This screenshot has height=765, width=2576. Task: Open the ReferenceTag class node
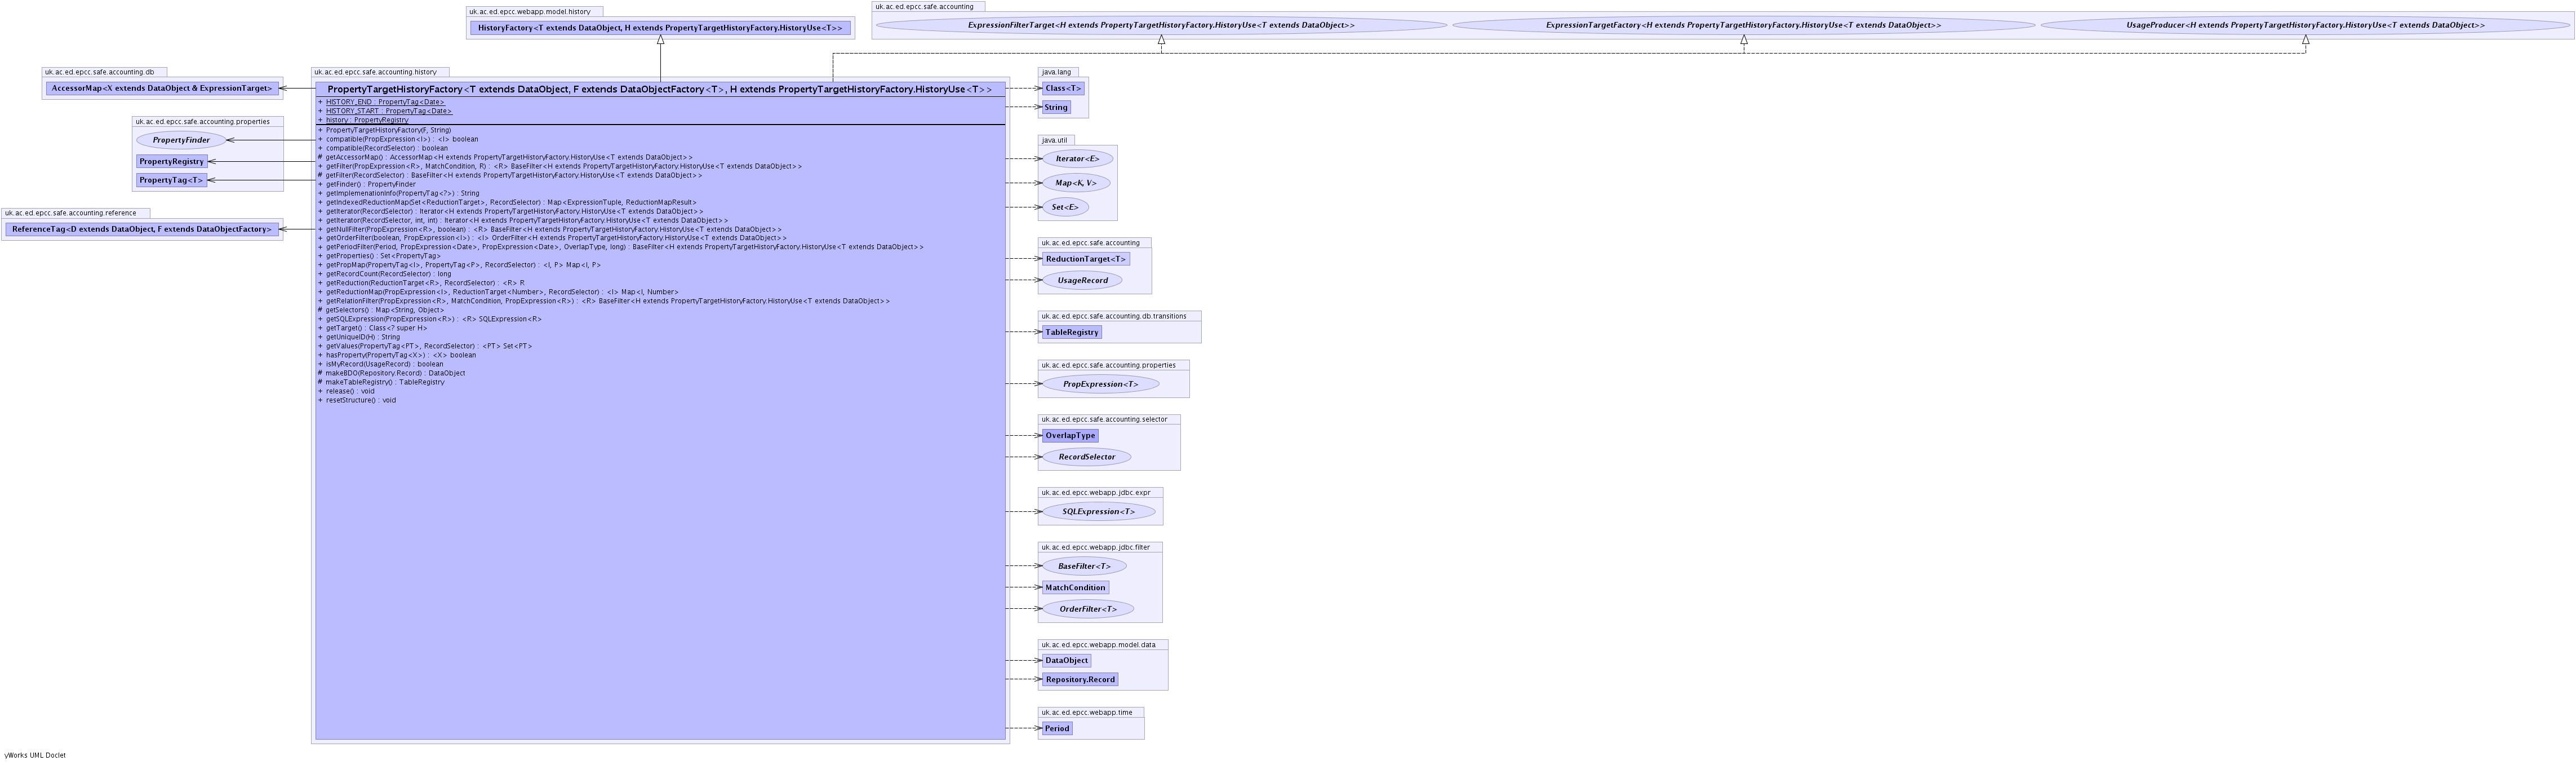[x=141, y=229]
